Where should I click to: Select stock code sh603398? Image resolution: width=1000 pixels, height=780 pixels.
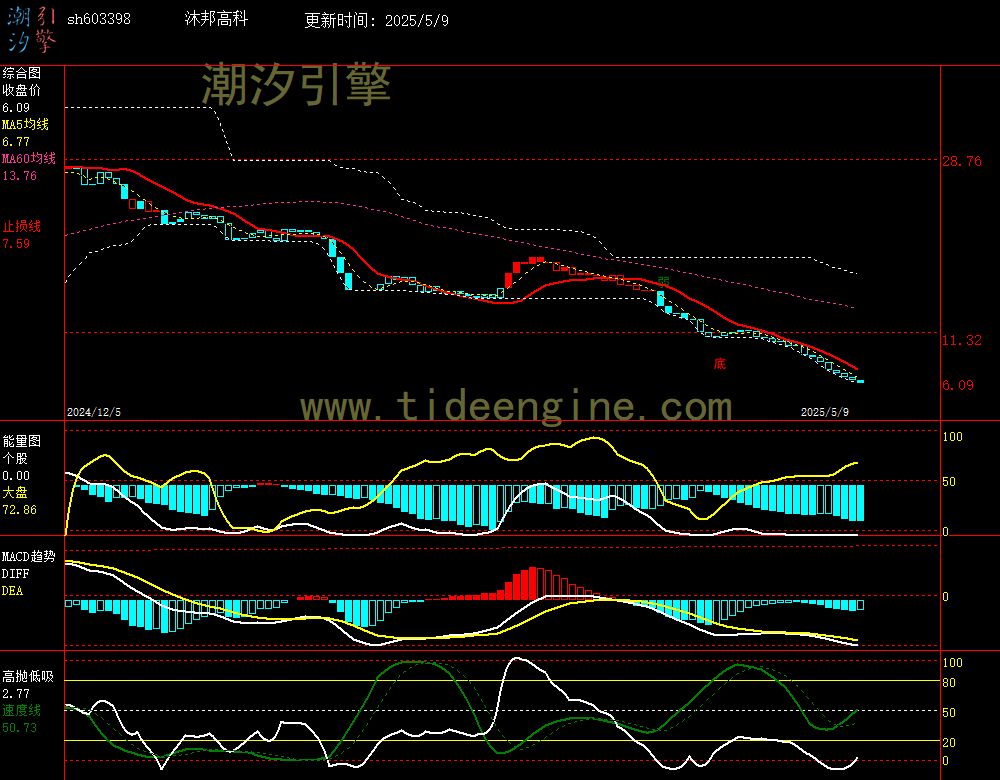[x=99, y=19]
